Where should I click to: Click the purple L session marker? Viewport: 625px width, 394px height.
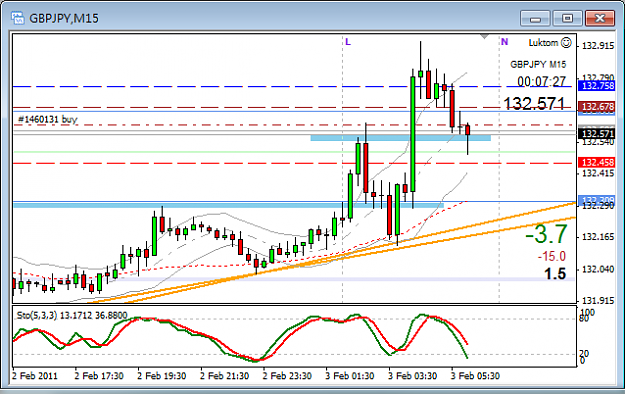[348, 42]
